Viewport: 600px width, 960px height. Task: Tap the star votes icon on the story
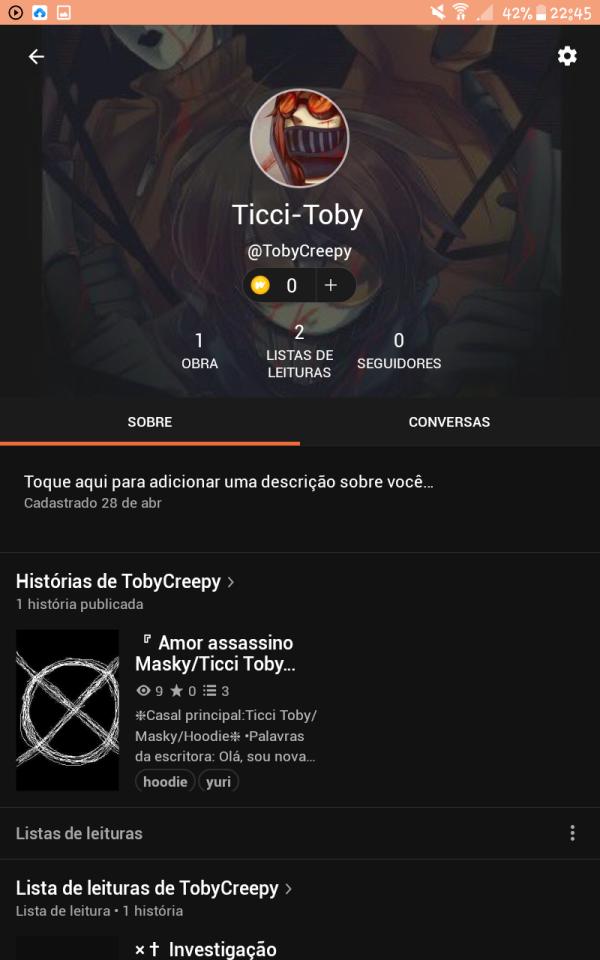(176, 691)
